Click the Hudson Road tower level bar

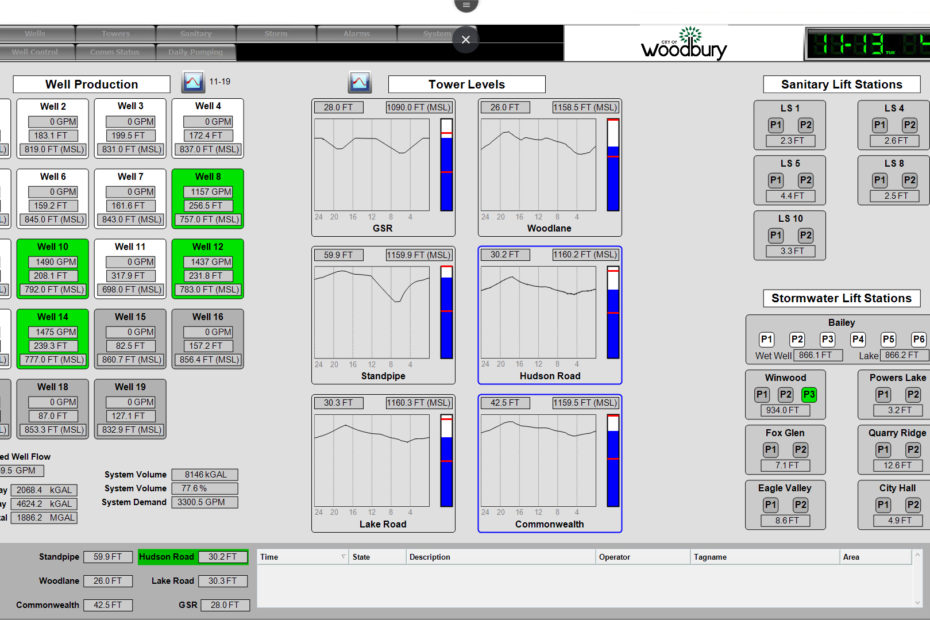point(613,312)
